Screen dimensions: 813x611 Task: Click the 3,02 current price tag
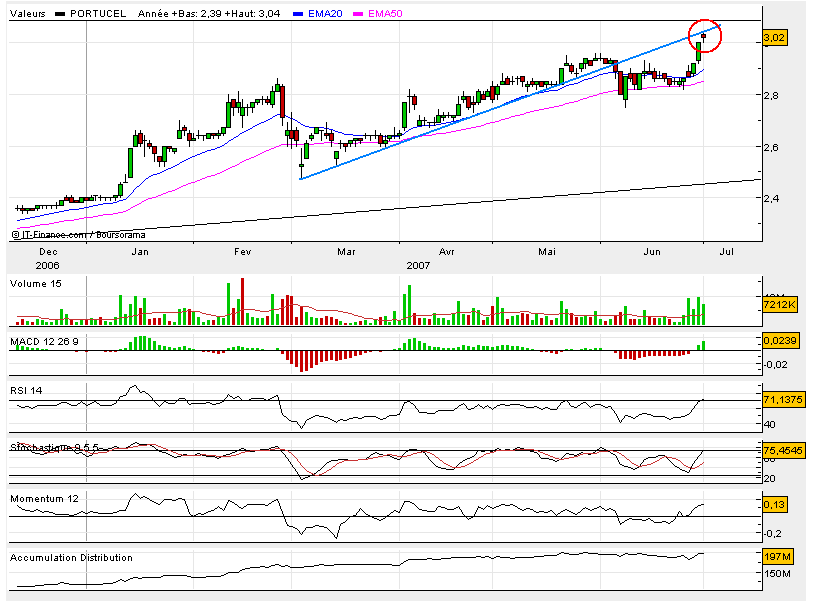[775, 37]
